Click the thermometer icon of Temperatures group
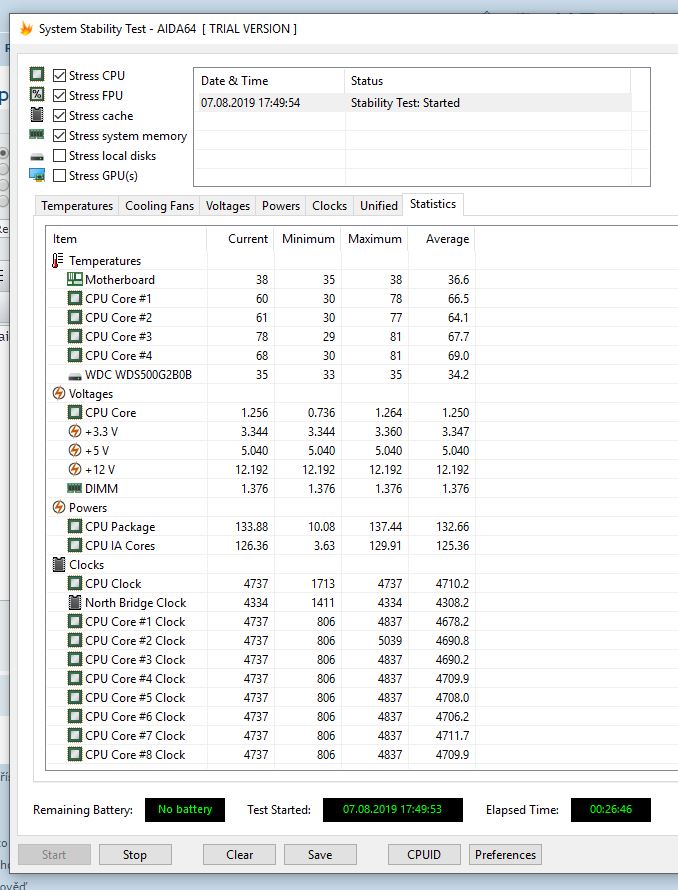Screen dimensions: 678x890 [x=58, y=261]
